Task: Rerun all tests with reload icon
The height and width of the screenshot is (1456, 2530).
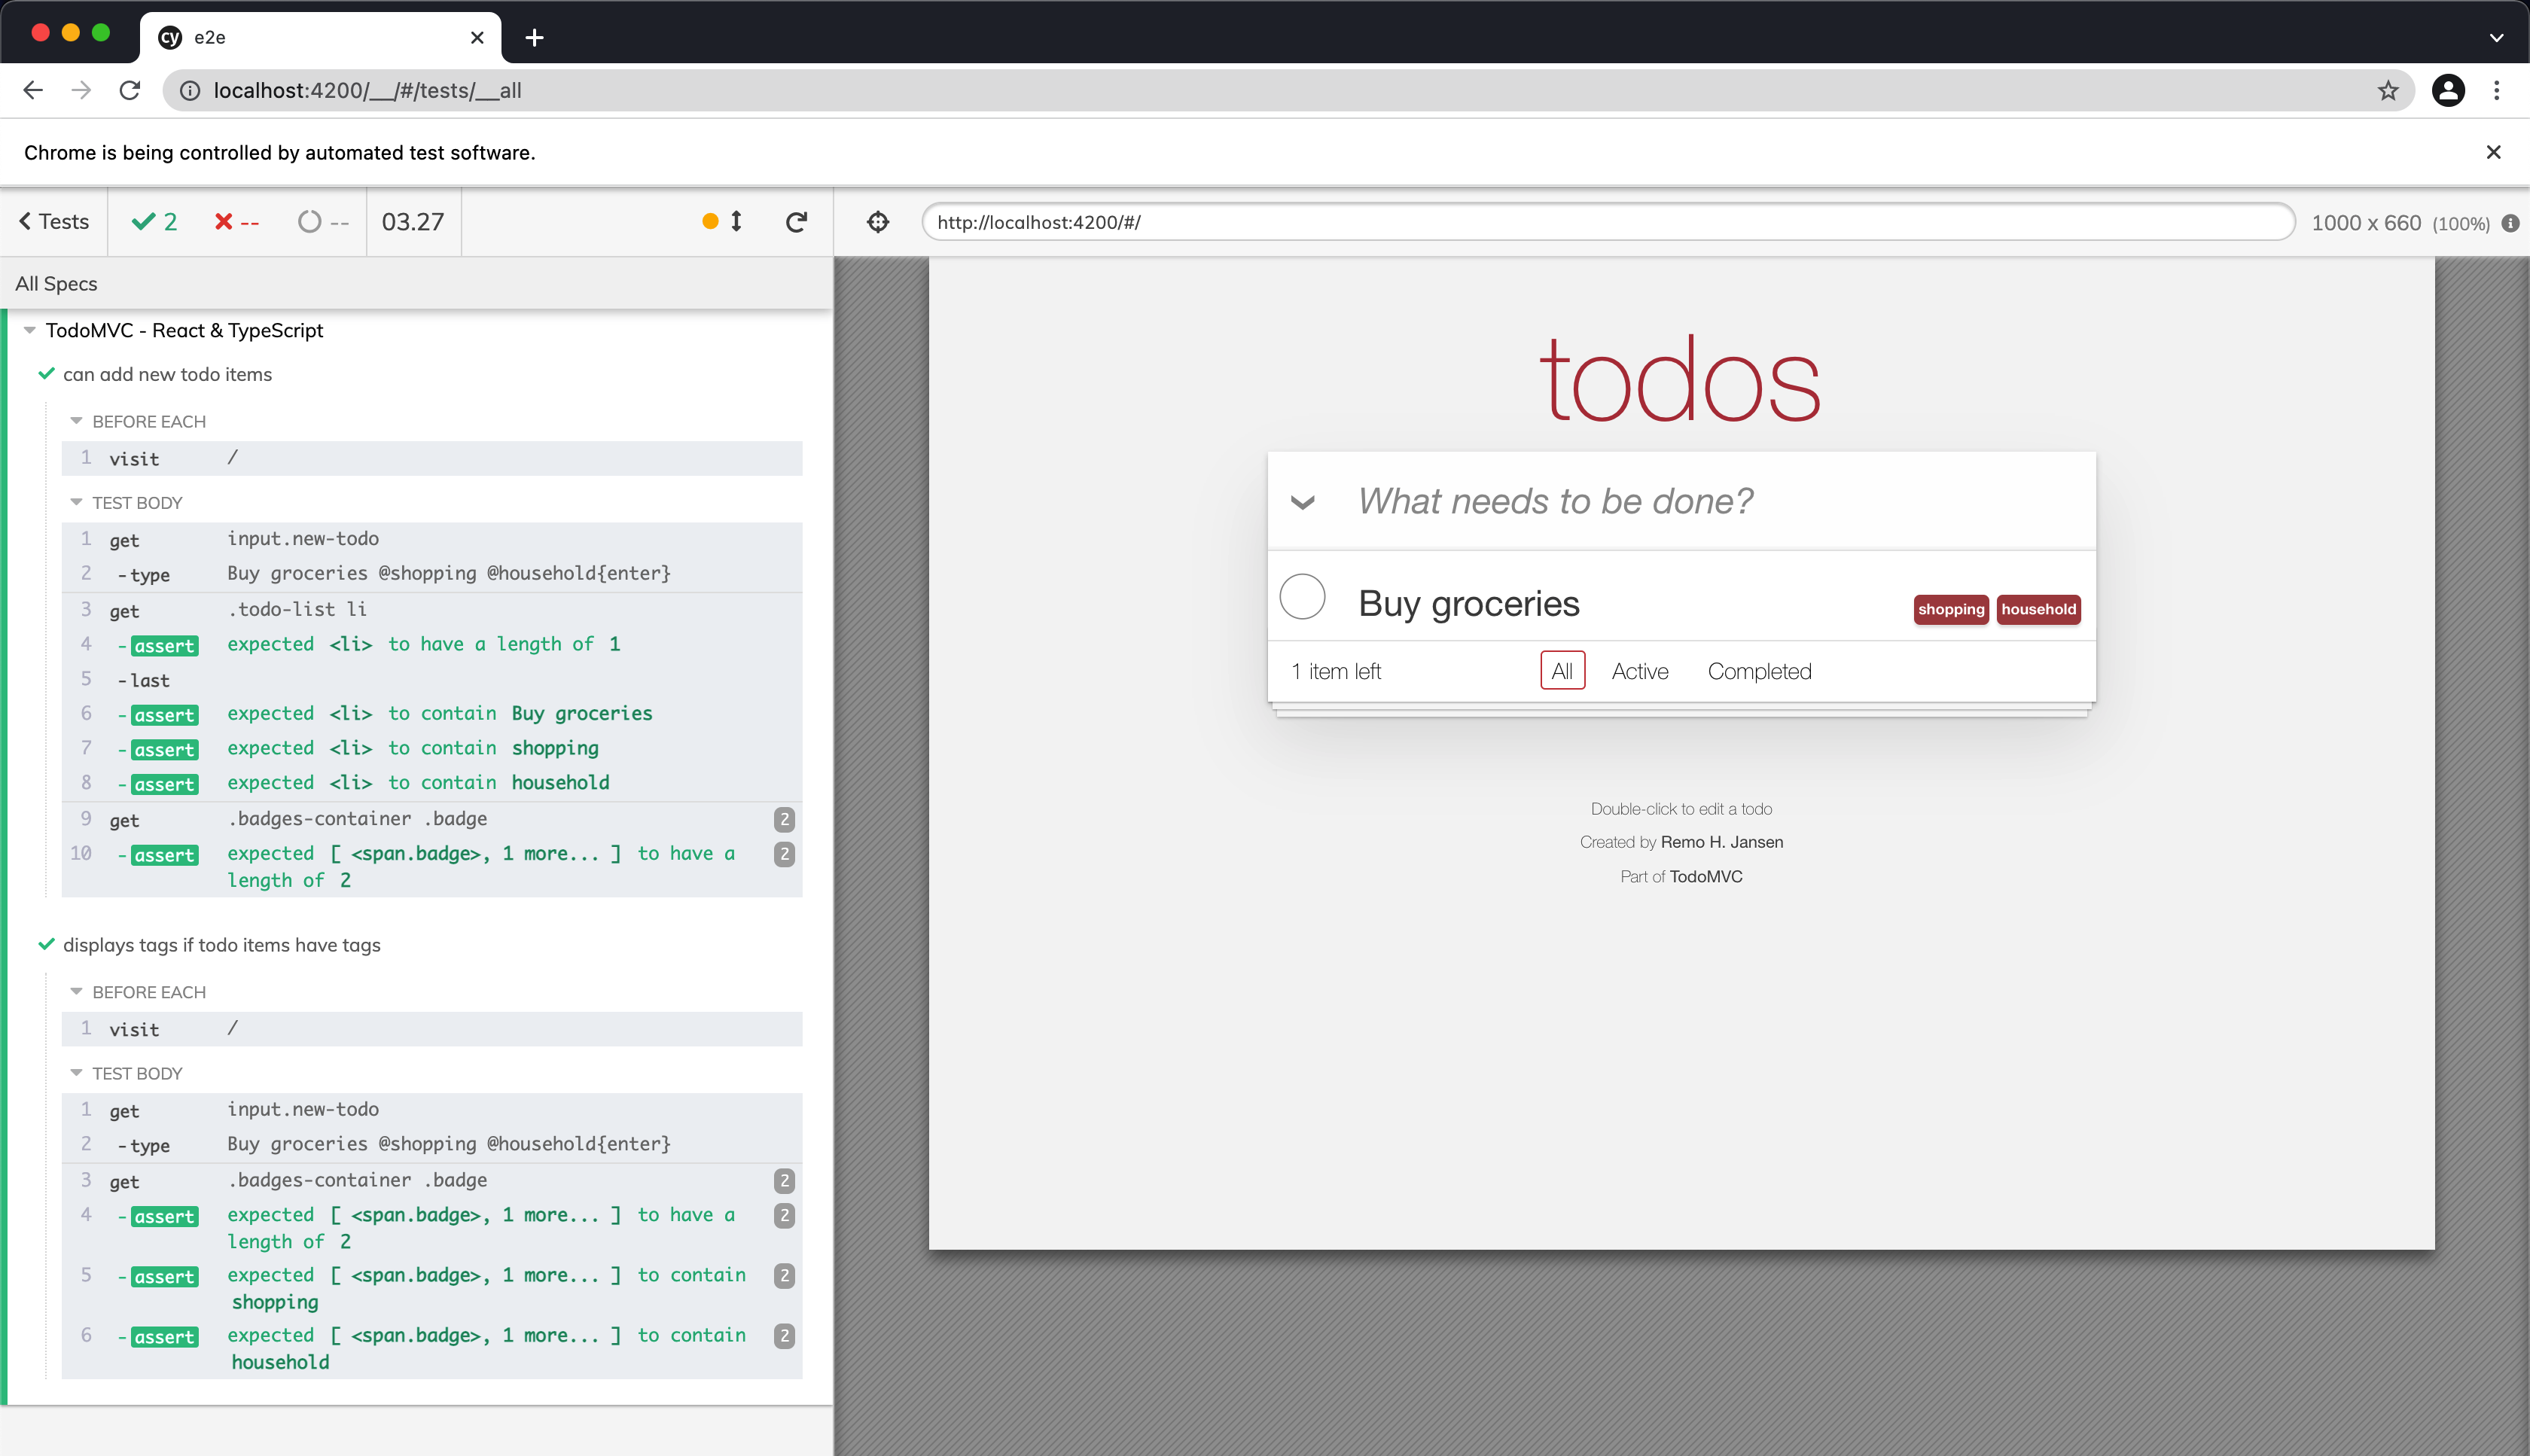Action: click(x=796, y=222)
